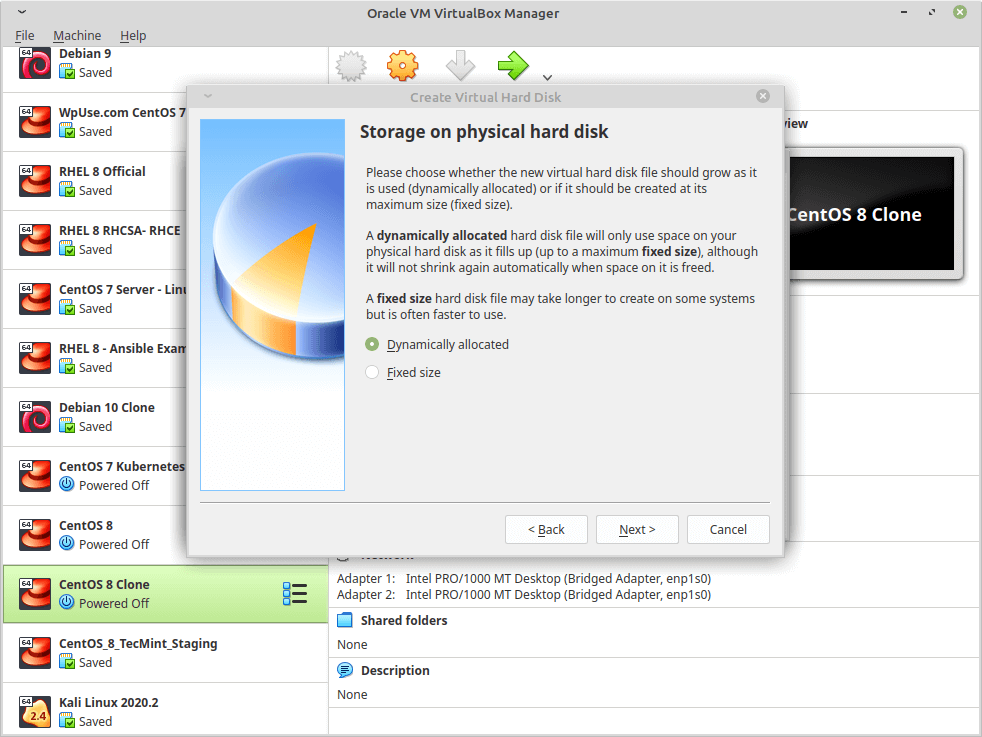Select the Kali Linux 2020.2 entry name
This screenshot has height=737, width=982.
coord(108,703)
